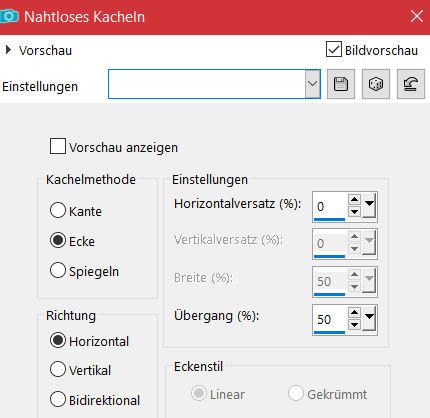Expand the Vorschau section triangle
Viewport: 430px width, 418px height.
point(8,50)
